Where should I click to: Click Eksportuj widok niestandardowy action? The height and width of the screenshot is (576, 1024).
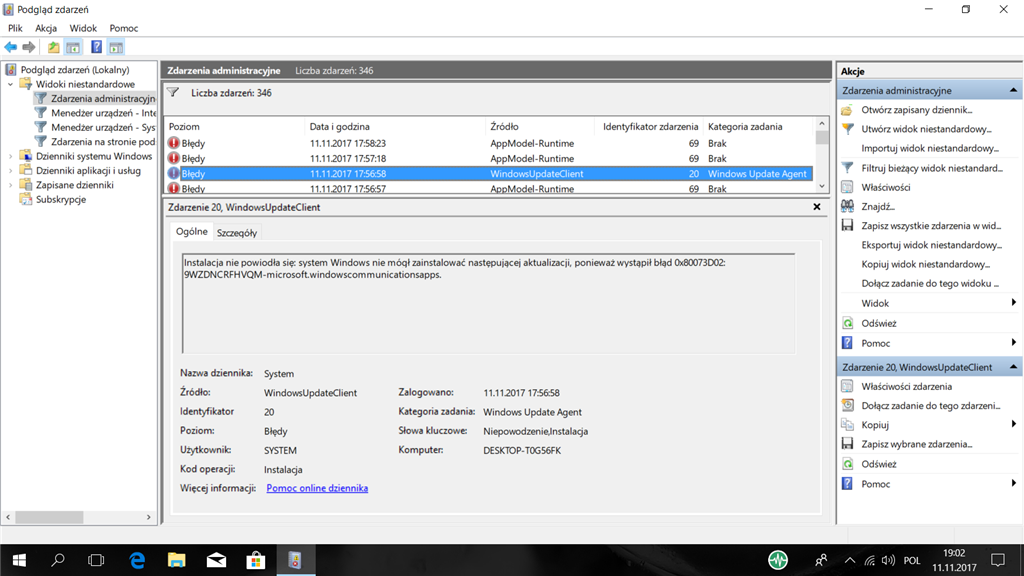click(931, 245)
